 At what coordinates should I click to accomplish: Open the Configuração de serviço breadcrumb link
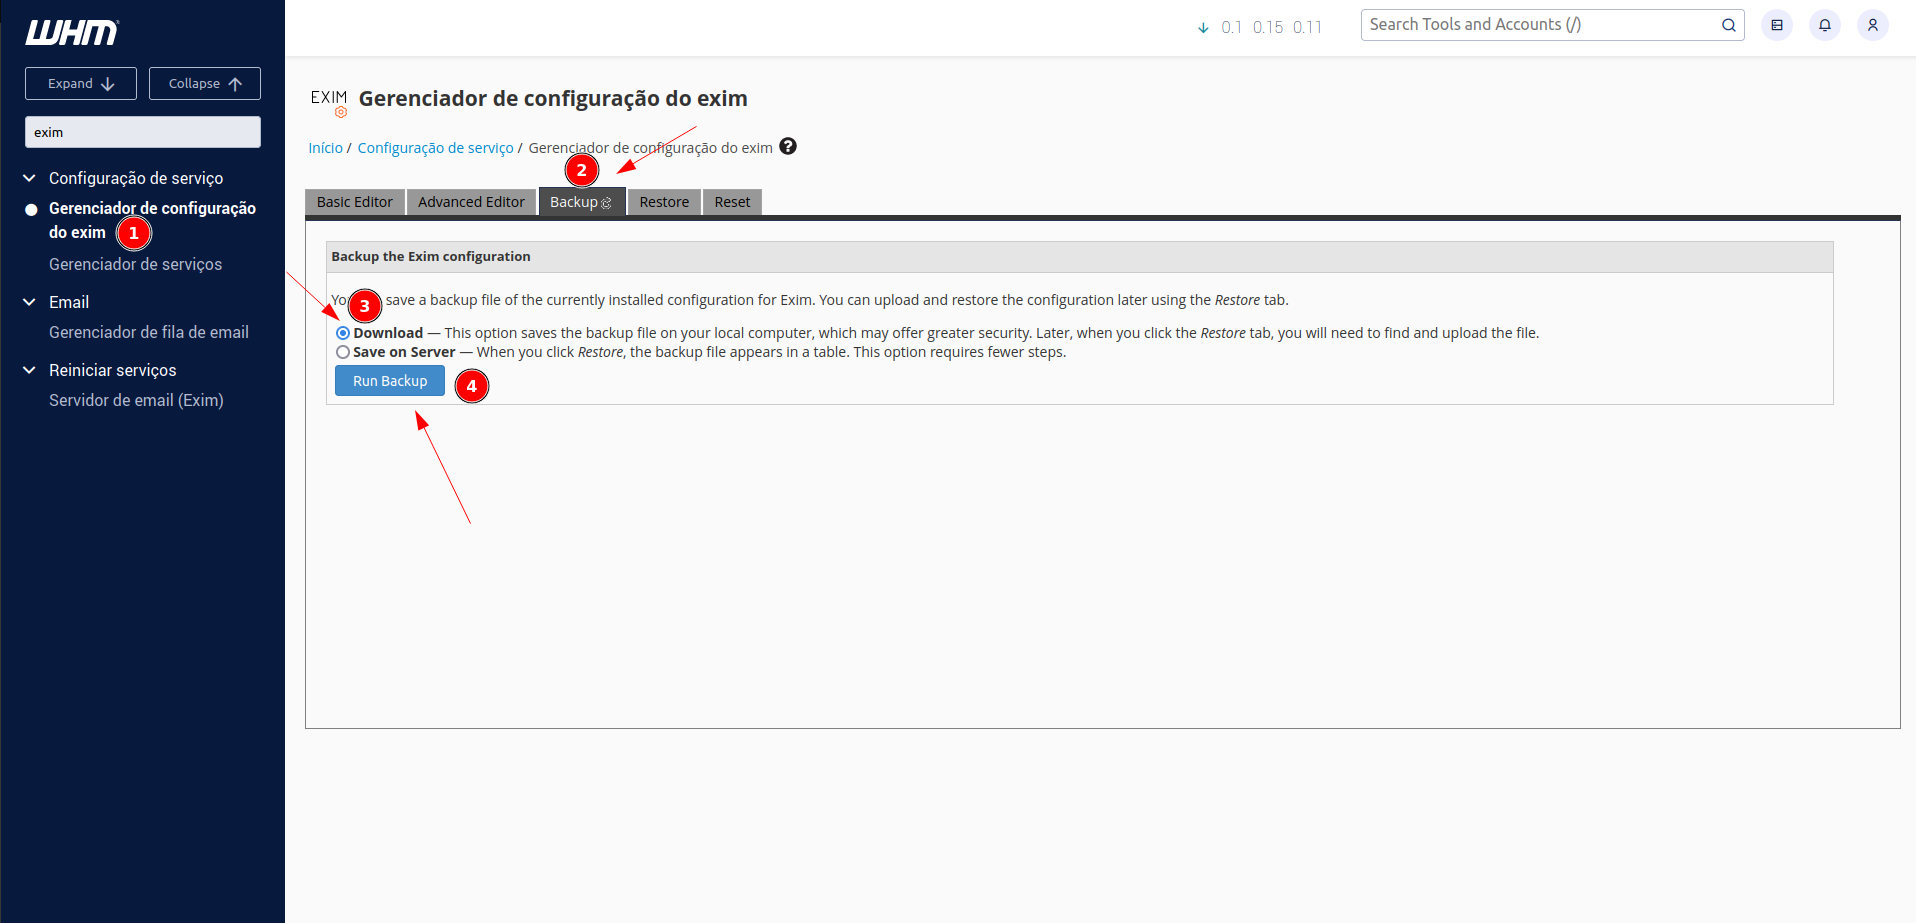(435, 148)
